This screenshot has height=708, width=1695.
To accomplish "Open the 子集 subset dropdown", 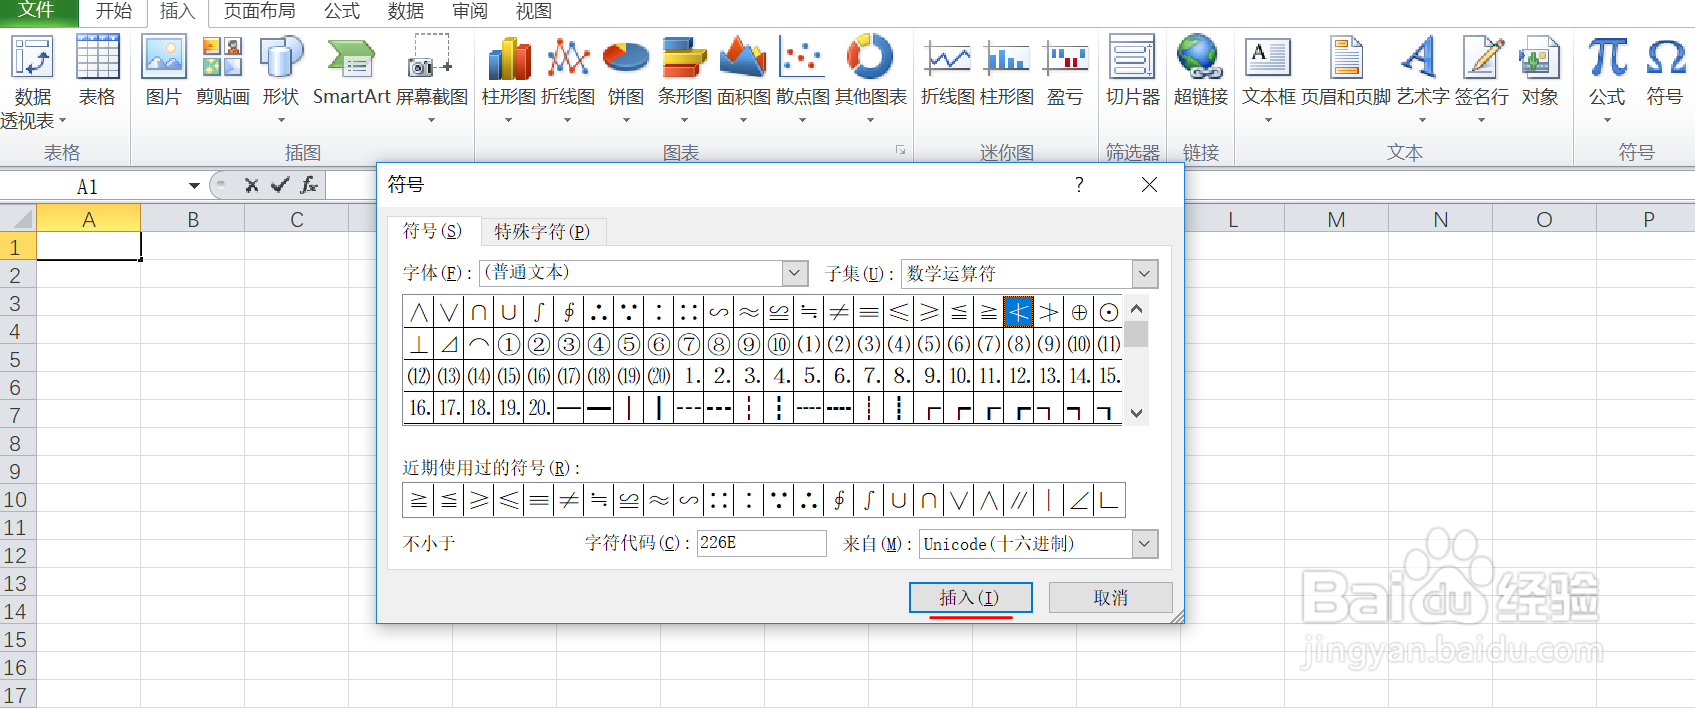I will (x=1145, y=273).
